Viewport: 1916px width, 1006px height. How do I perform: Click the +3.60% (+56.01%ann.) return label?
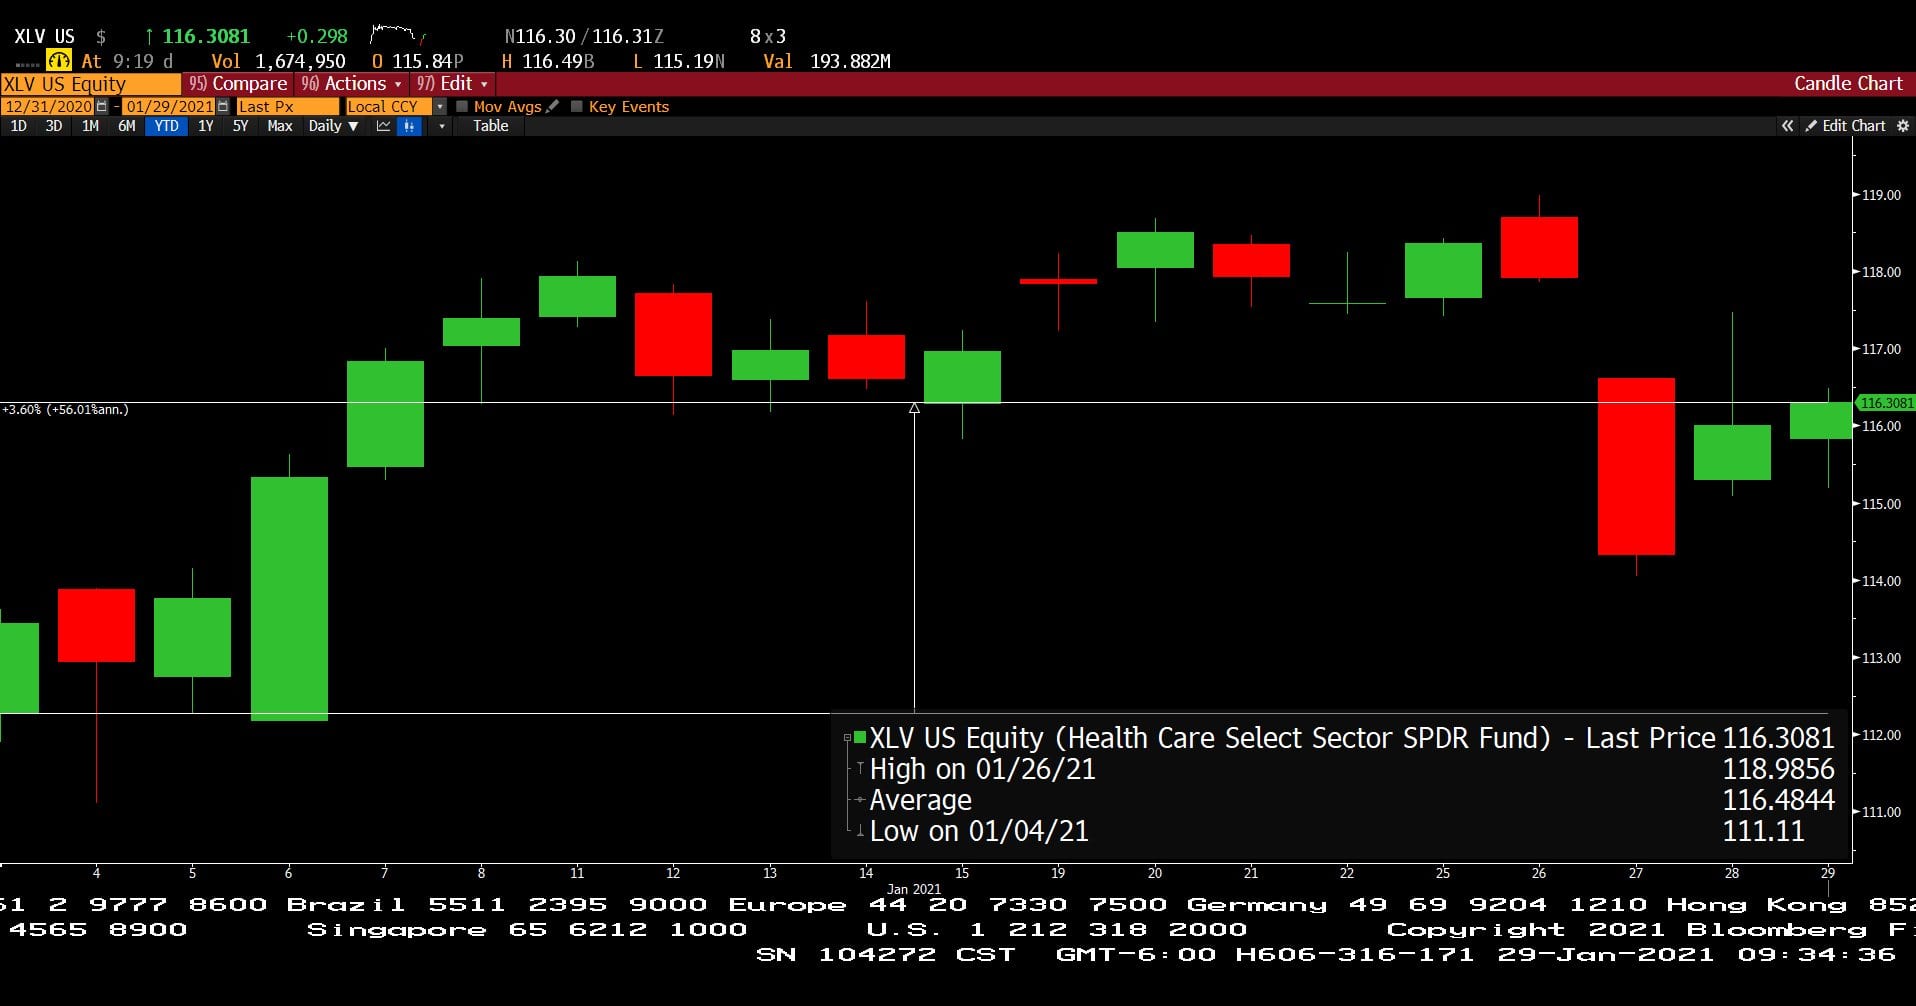[65, 409]
